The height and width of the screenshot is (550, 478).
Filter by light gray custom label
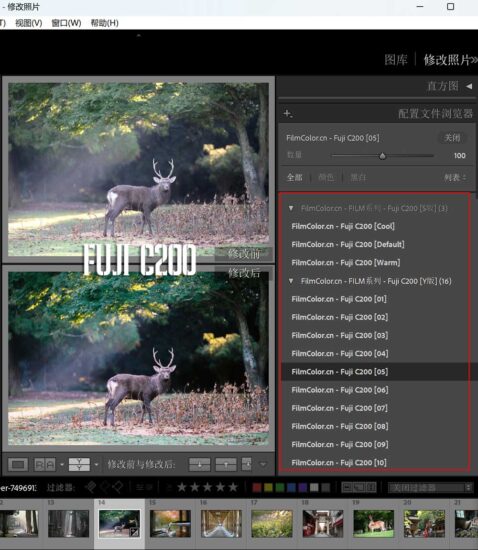[x=314, y=487]
